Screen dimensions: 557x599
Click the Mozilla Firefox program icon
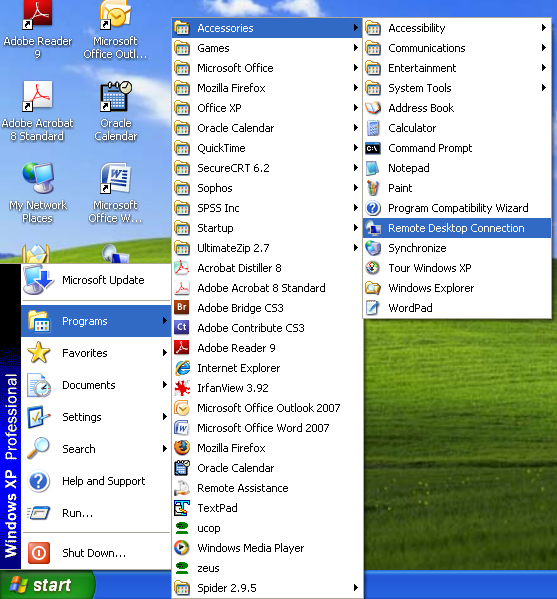pos(182,448)
